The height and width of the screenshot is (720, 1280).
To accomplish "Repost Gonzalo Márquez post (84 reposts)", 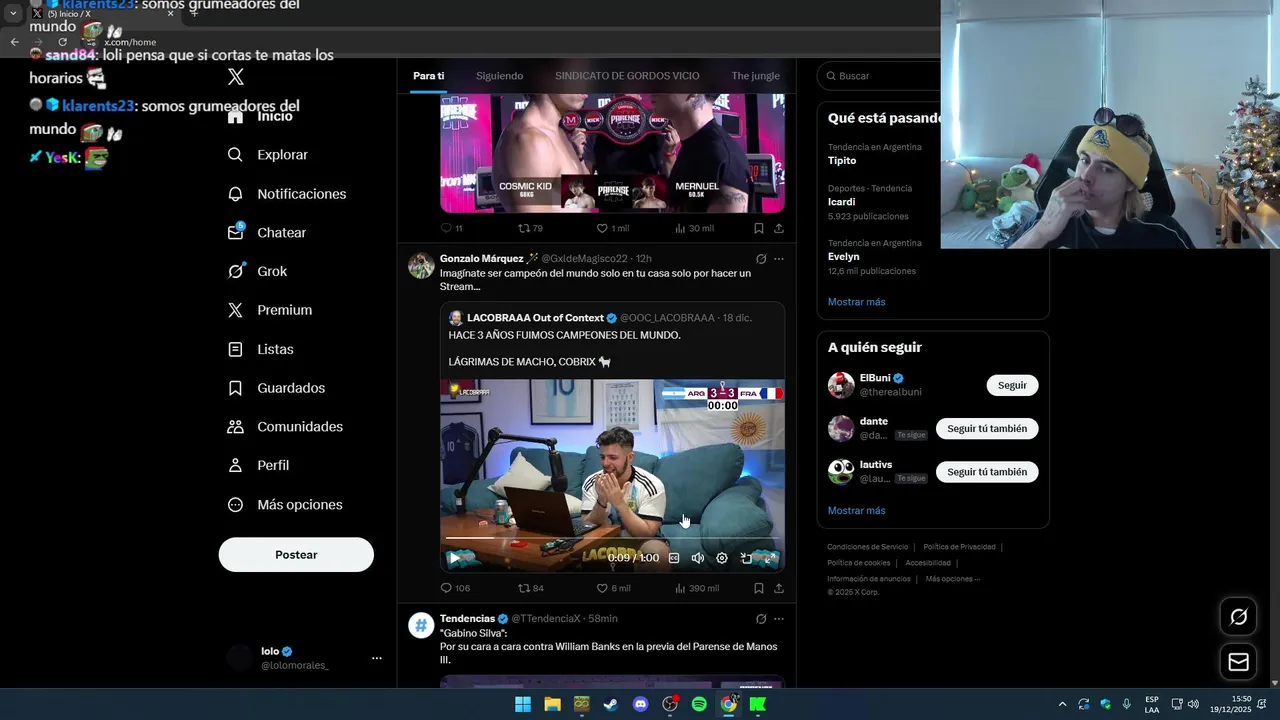I will [x=531, y=588].
